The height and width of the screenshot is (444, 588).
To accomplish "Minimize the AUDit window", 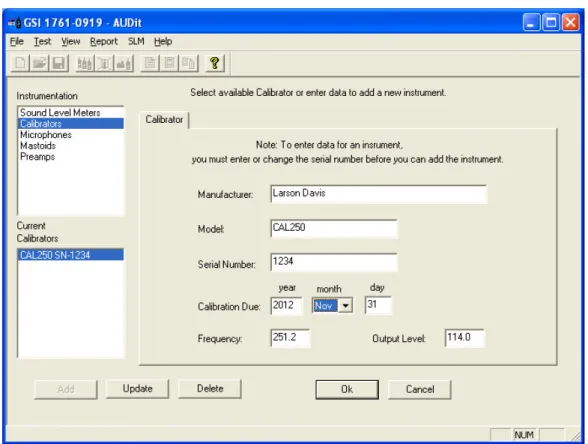I will click(x=531, y=22).
